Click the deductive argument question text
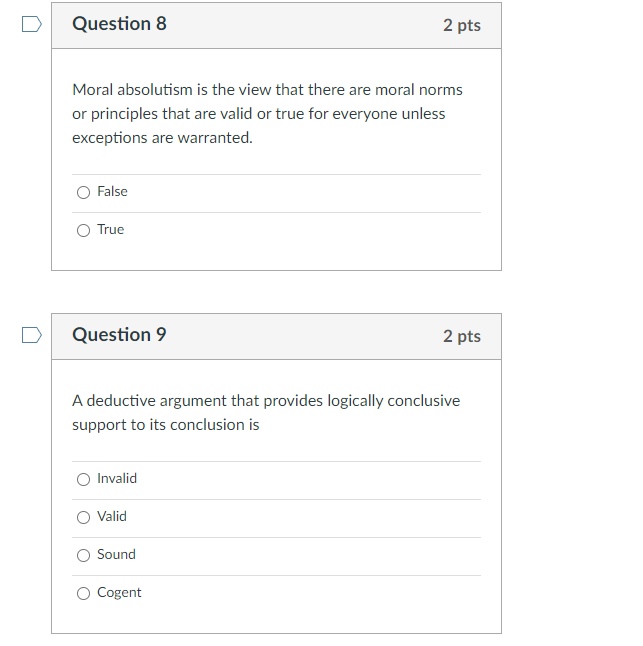This screenshot has height=646, width=643. click(266, 412)
